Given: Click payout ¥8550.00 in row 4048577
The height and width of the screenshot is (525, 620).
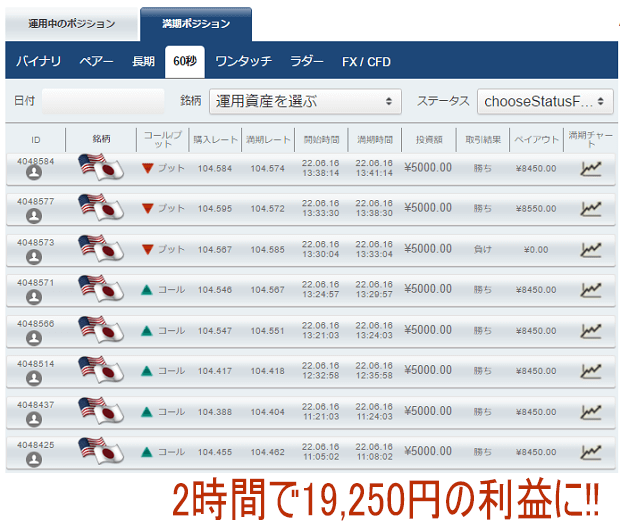Looking at the screenshot, I should click(x=536, y=209).
